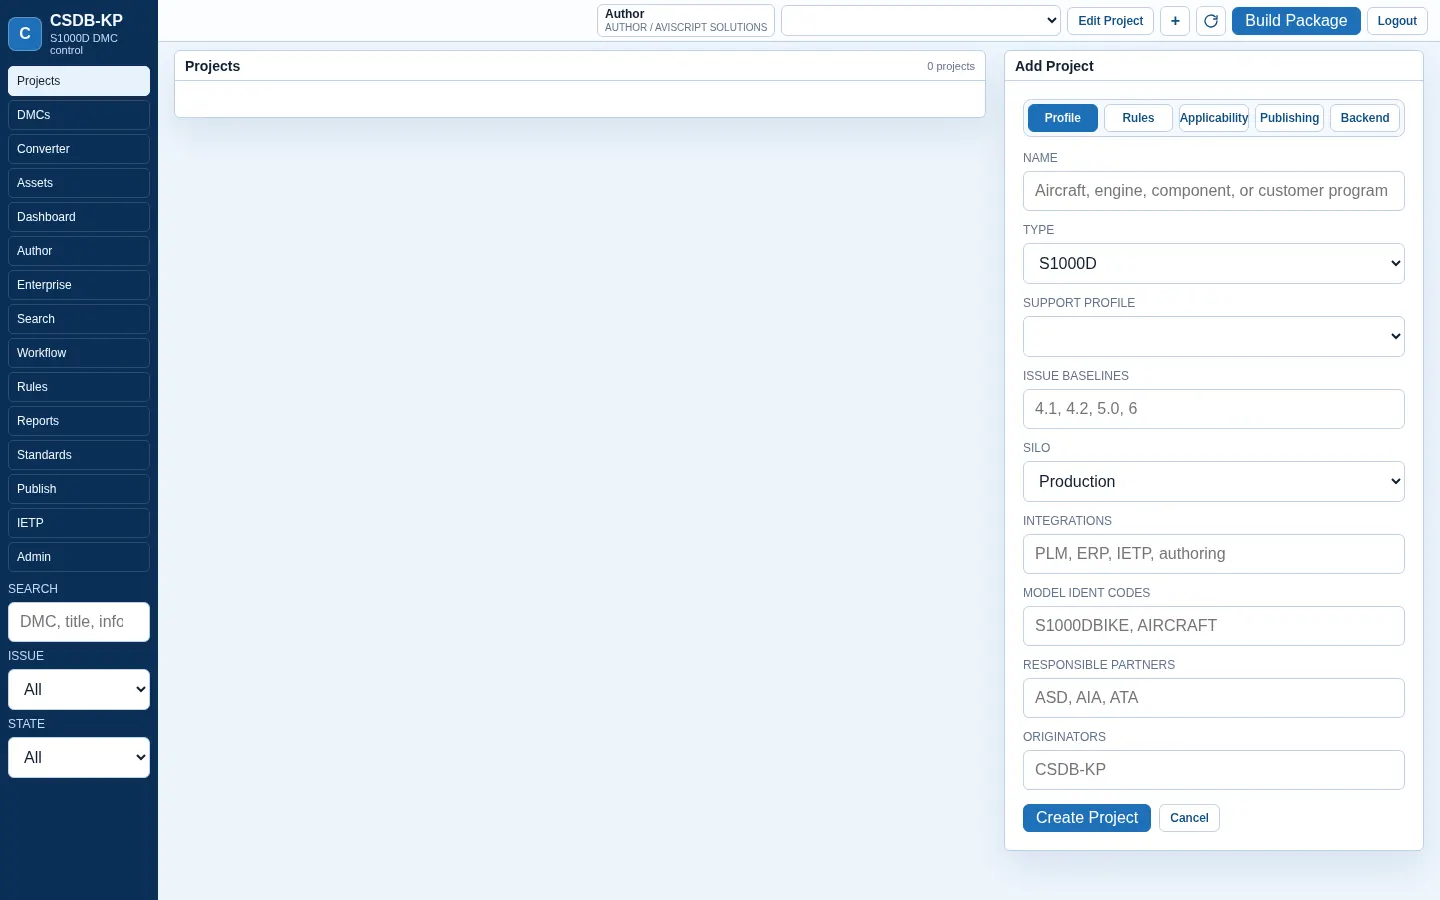The width and height of the screenshot is (1440, 900).
Task: Click the plus add project icon
Action: 1175,21
